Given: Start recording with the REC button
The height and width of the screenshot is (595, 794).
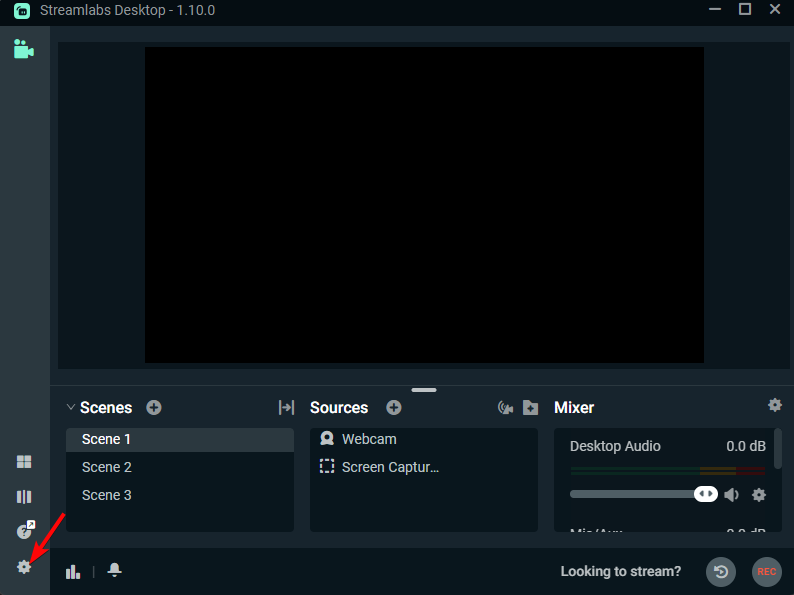Looking at the screenshot, I should [767, 572].
